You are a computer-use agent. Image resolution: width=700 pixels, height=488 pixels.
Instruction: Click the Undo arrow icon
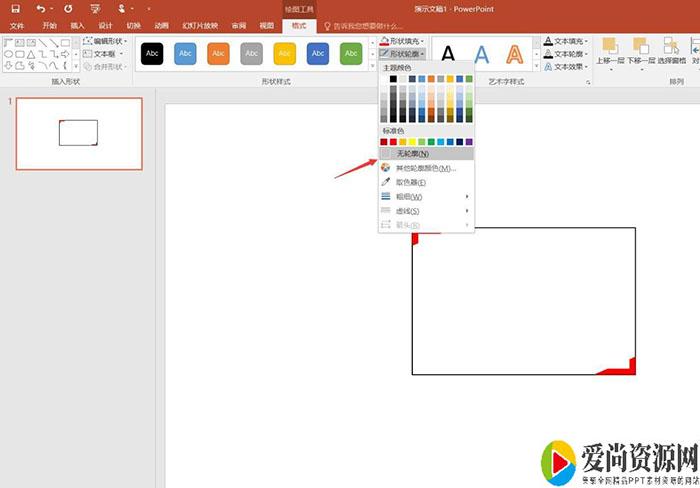(40, 8)
